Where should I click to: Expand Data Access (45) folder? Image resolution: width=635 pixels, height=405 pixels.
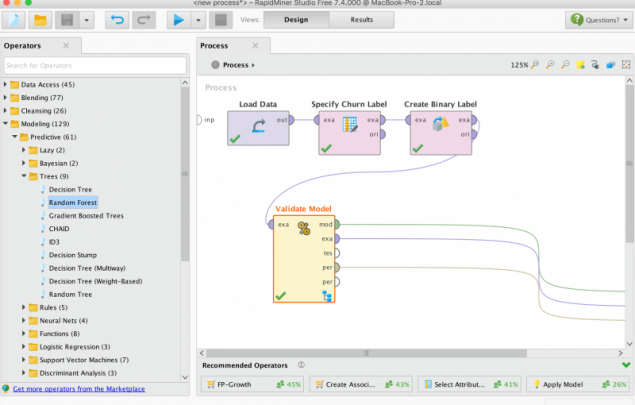5,84
